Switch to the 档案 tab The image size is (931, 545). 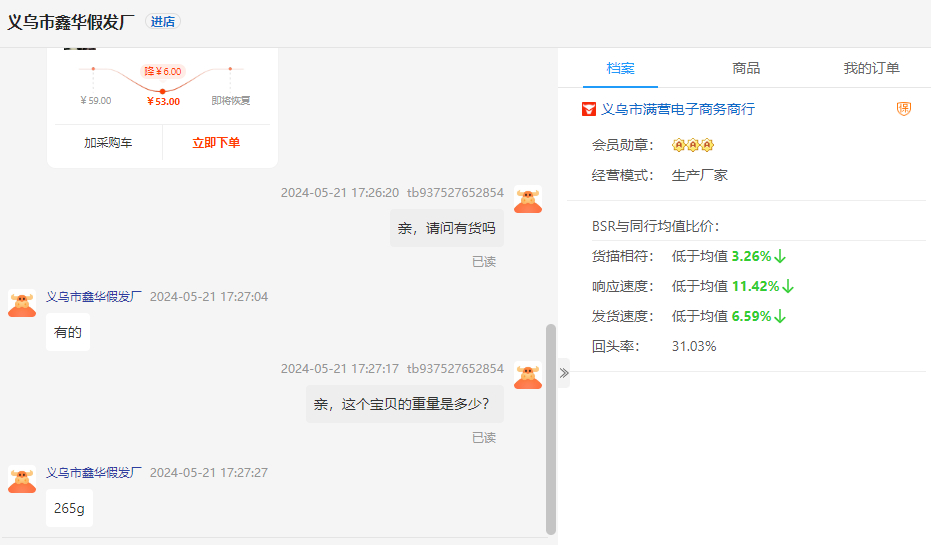(620, 68)
